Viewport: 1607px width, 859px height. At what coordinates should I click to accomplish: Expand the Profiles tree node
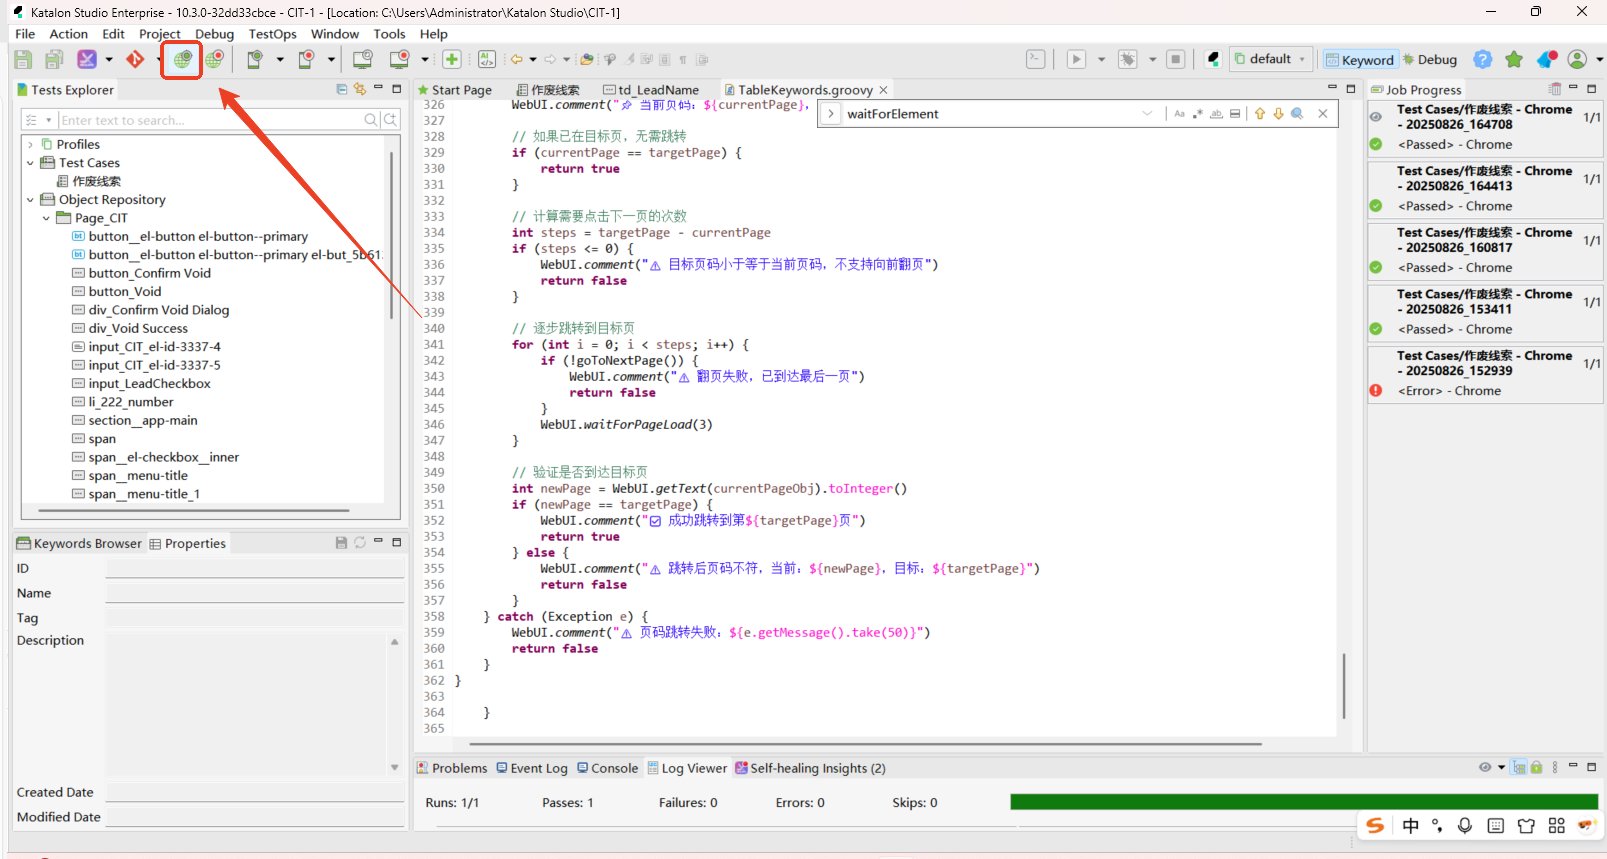tap(31, 145)
